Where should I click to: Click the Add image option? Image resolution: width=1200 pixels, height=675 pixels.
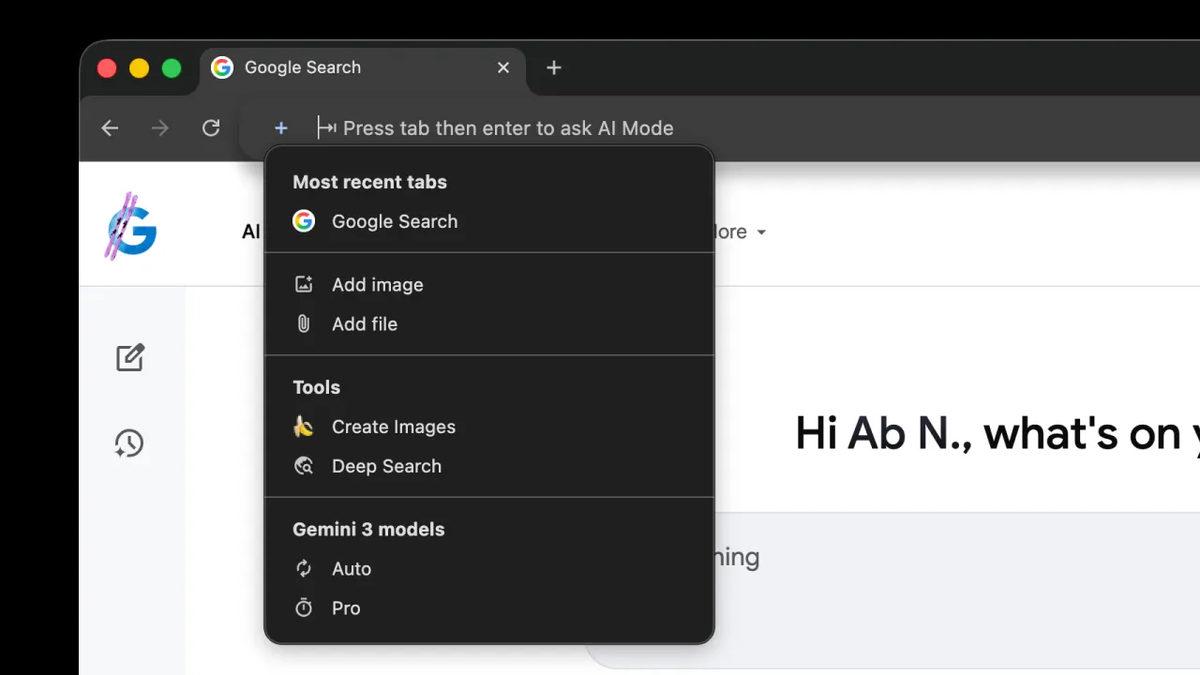pyautogui.click(x=377, y=284)
